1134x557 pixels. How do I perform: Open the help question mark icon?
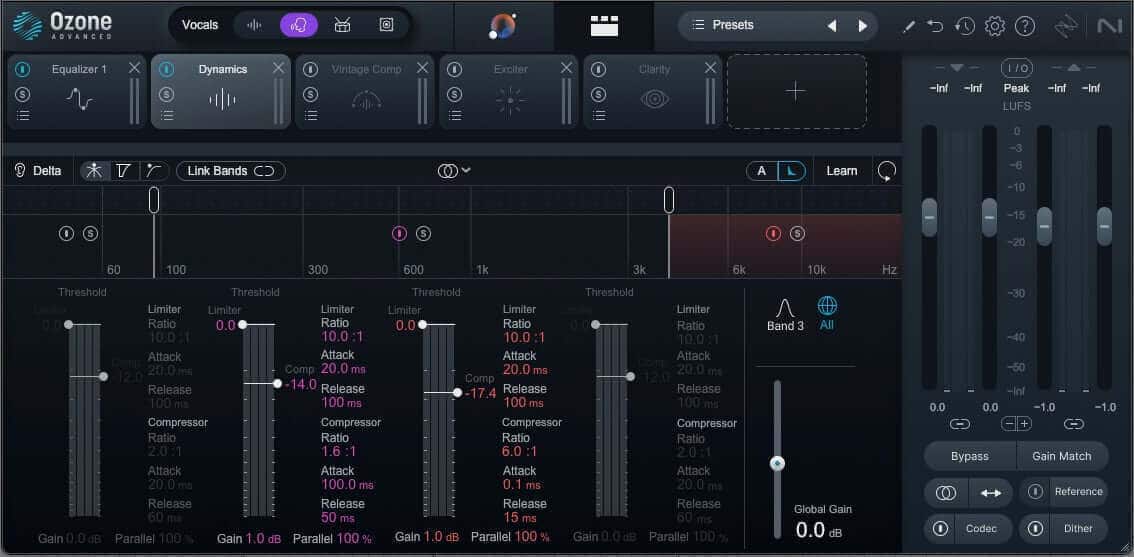(1025, 27)
